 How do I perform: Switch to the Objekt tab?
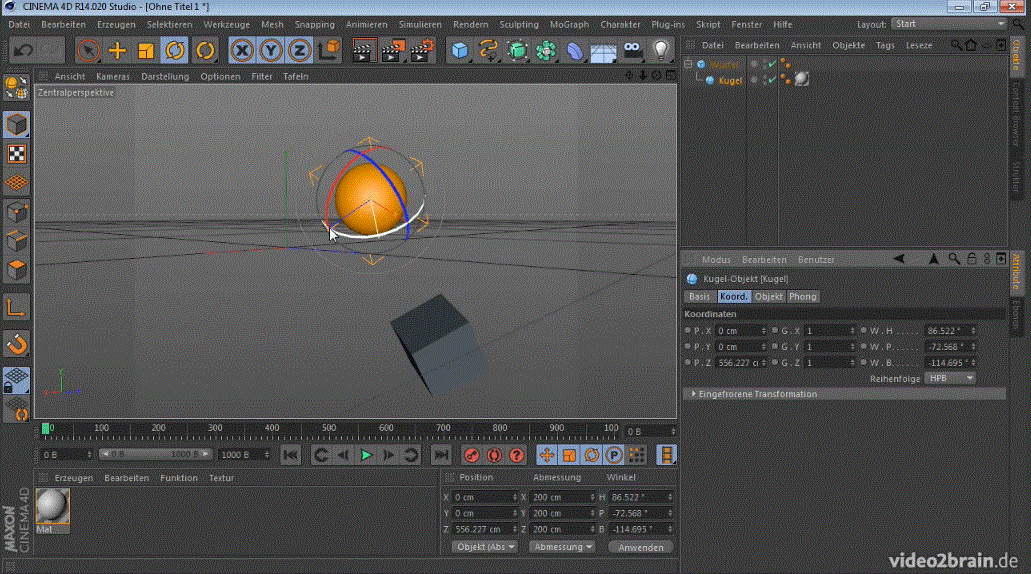tap(768, 297)
